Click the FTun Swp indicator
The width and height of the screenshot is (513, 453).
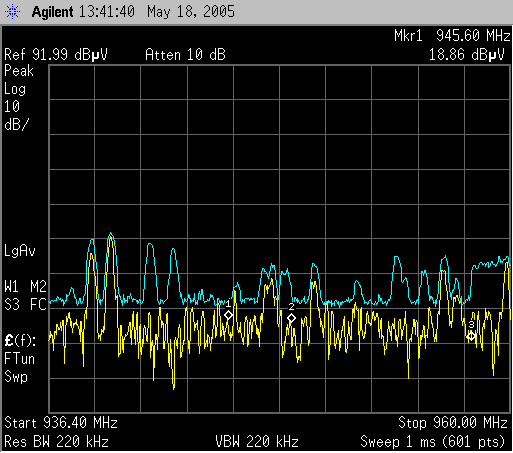click(x=19, y=368)
